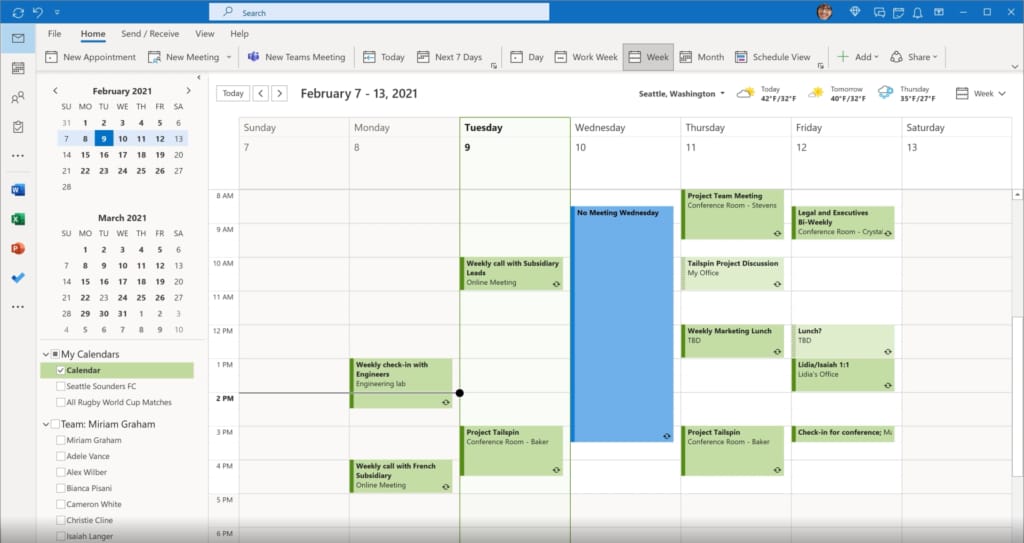Switch to Schedule View in the ribbon
Image resolution: width=1024 pixels, height=543 pixels.
772,57
